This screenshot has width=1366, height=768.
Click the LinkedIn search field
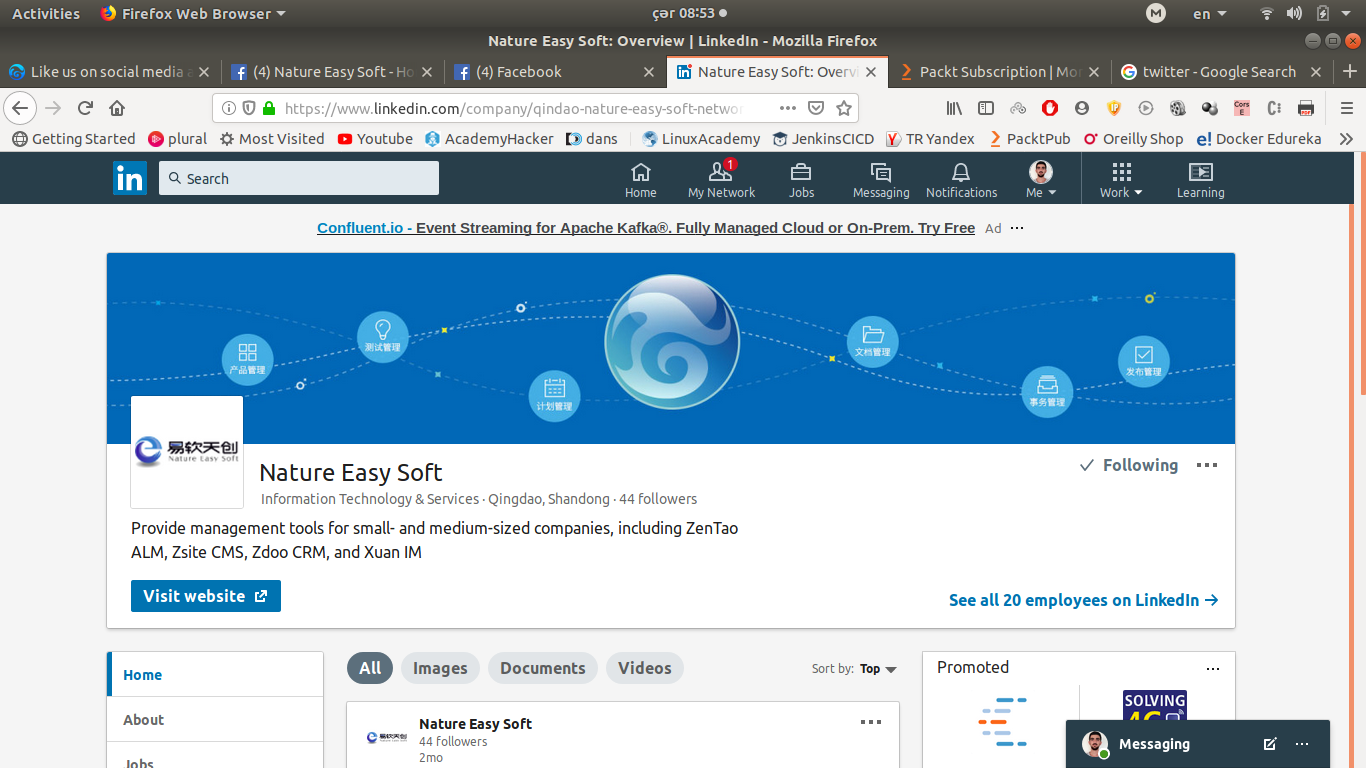(299, 178)
